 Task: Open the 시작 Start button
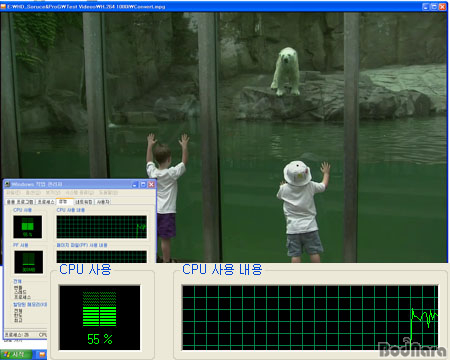(16, 354)
